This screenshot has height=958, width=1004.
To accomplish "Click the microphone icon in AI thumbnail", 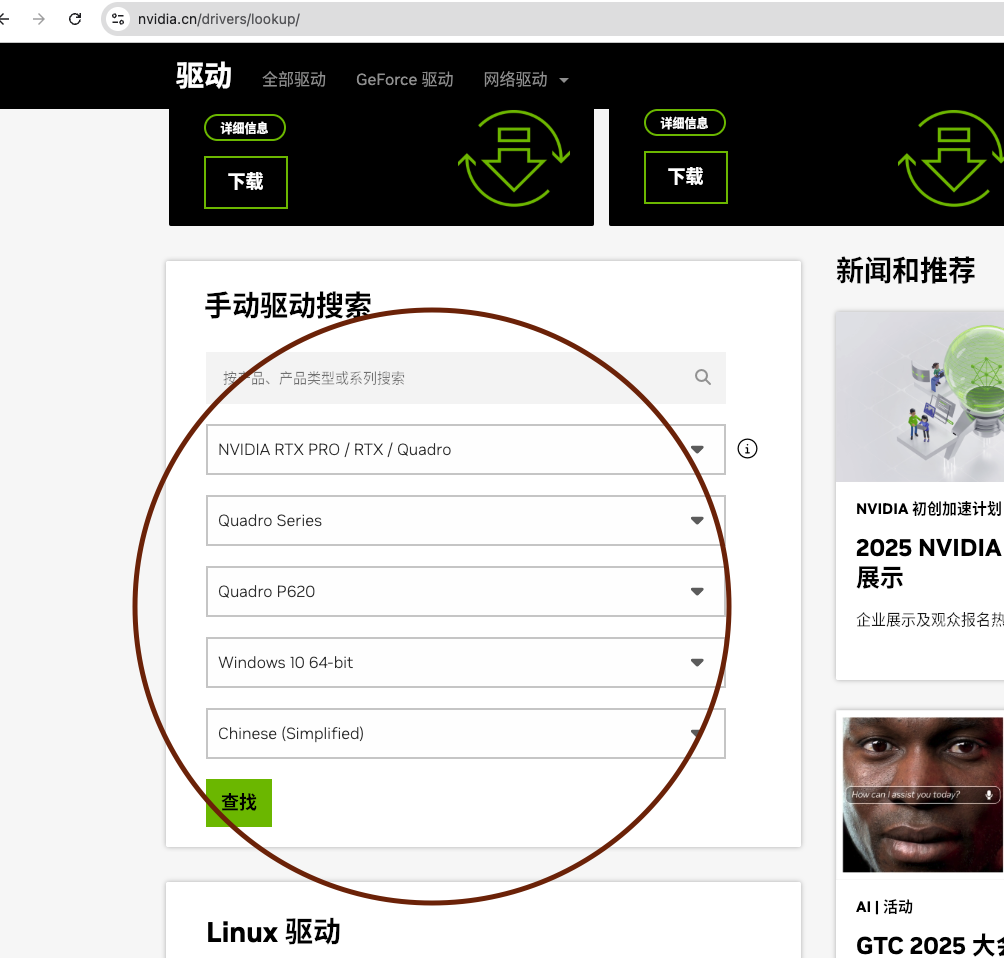I will [989, 795].
